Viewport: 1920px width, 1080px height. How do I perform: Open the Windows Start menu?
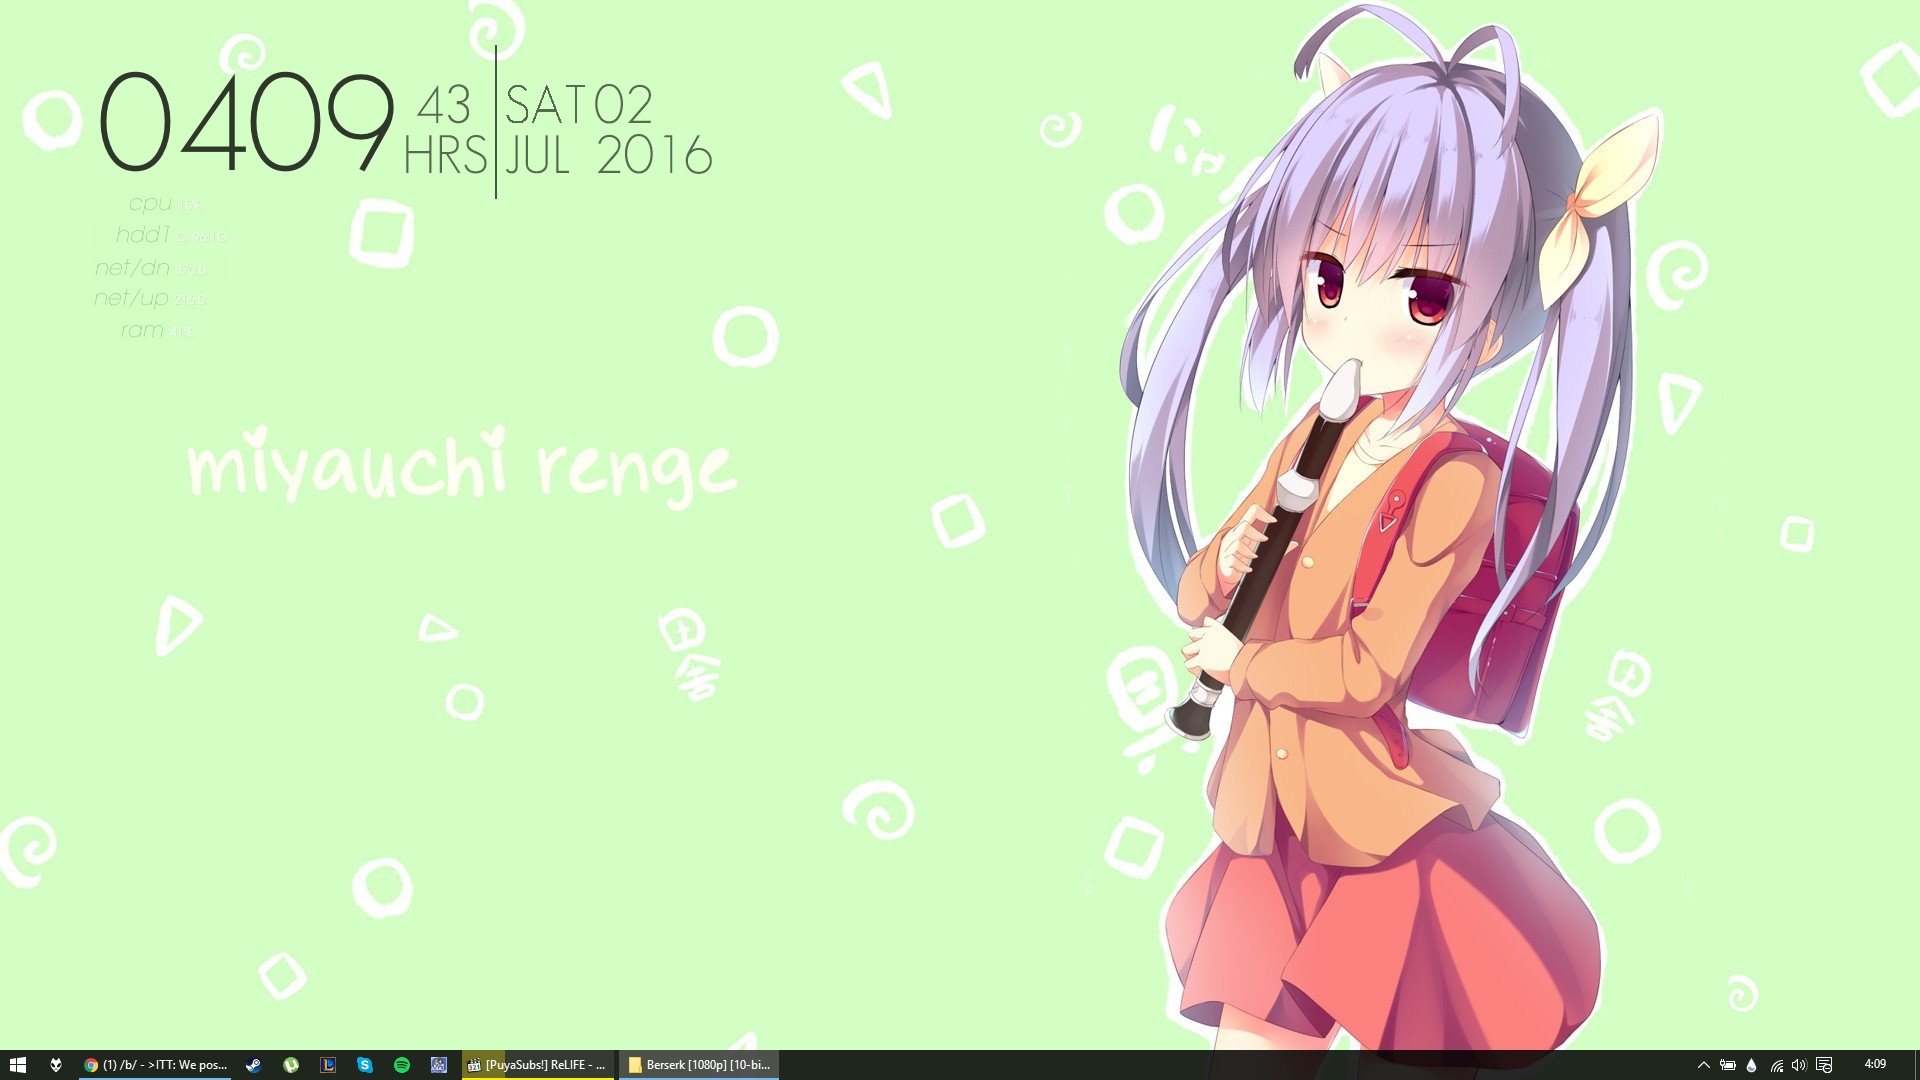tap(17, 1065)
